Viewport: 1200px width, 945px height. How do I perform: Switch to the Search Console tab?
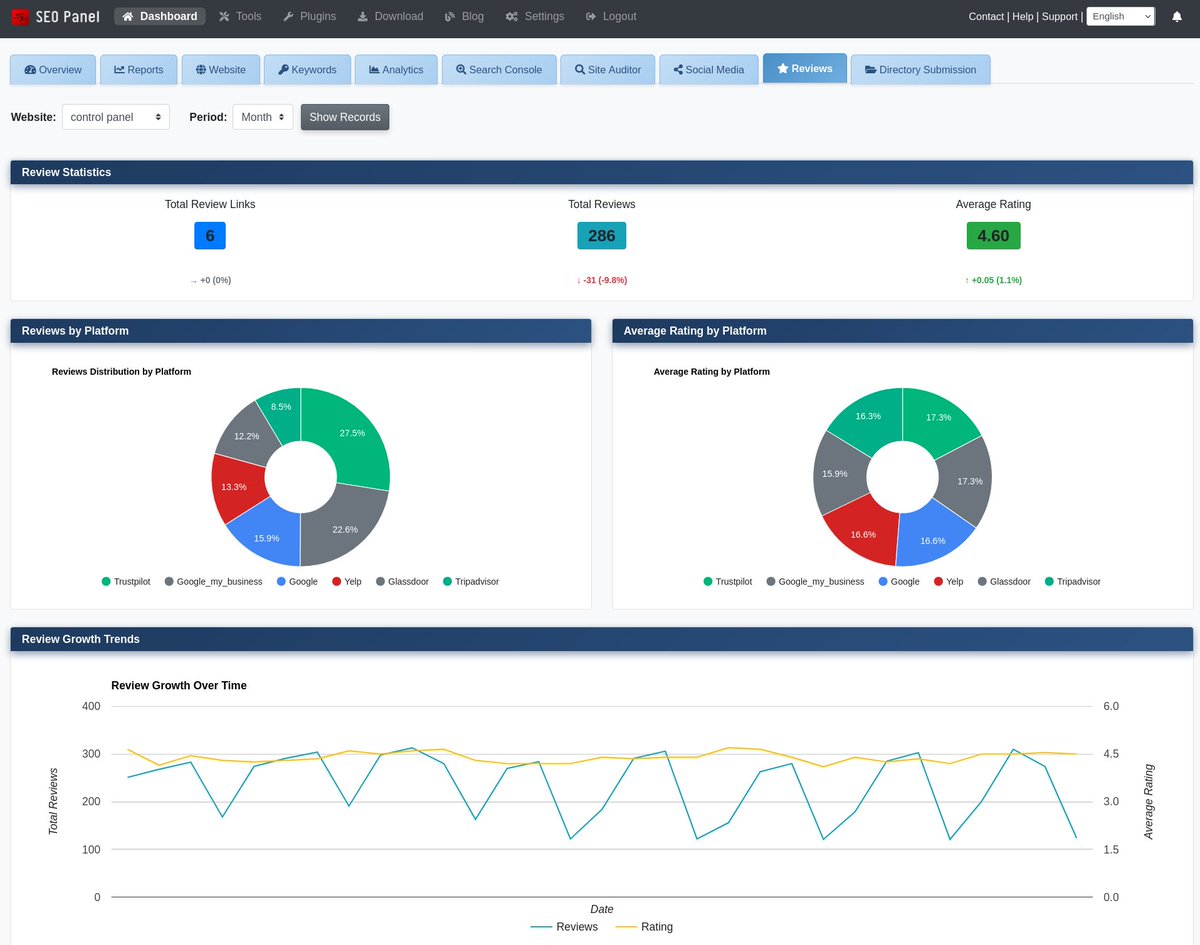click(x=499, y=69)
